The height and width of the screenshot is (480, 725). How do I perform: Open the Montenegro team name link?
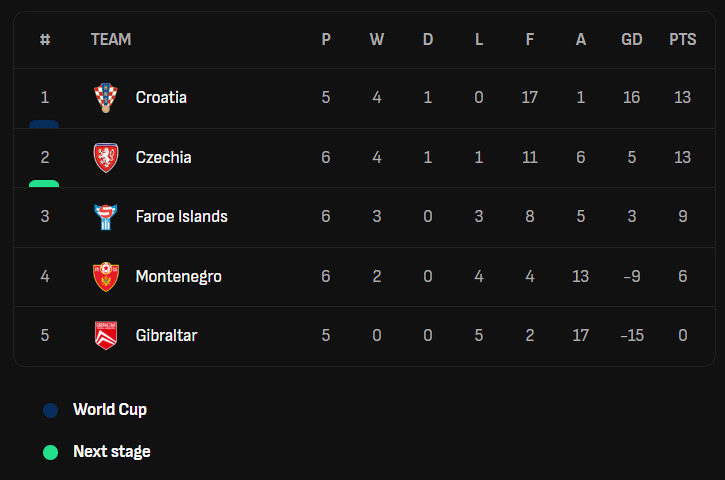[x=178, y=276]
